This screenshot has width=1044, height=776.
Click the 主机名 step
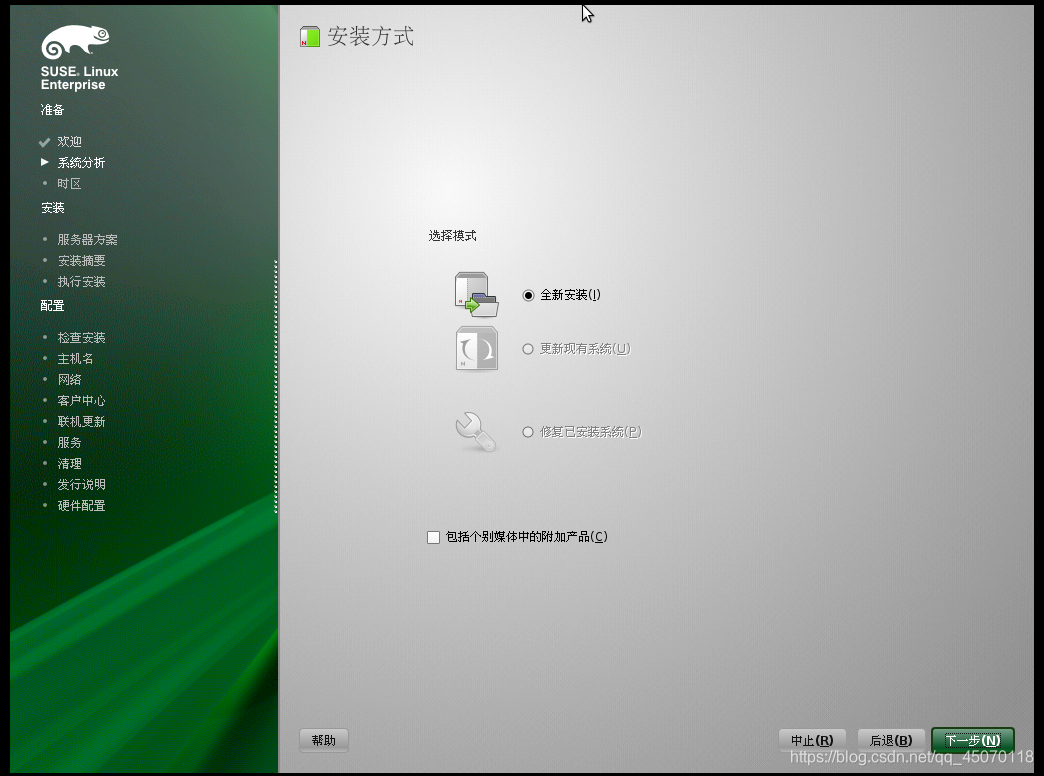coord(75,359)
